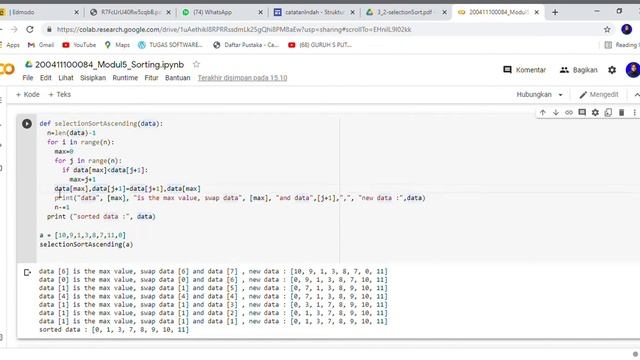Add a text cell with + Teks

pyautogui.click(x=60, y=94)
